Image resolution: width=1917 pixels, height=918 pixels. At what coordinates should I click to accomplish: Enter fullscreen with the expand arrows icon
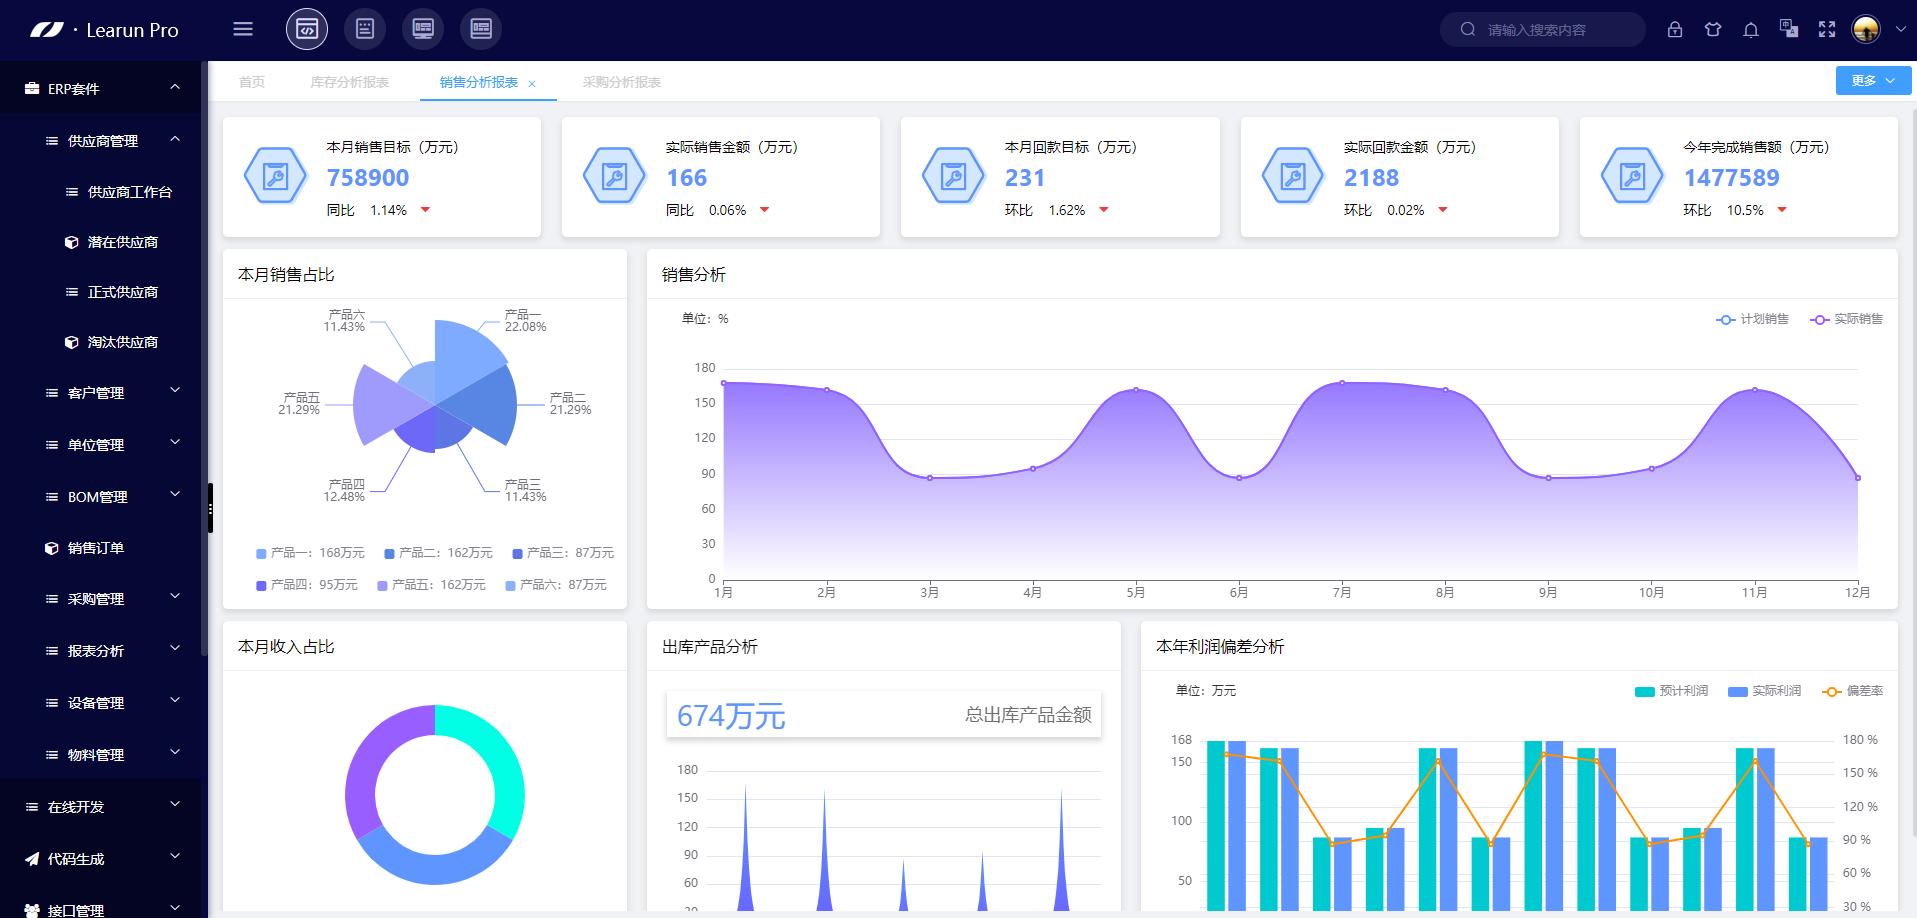coord(1826,29)
